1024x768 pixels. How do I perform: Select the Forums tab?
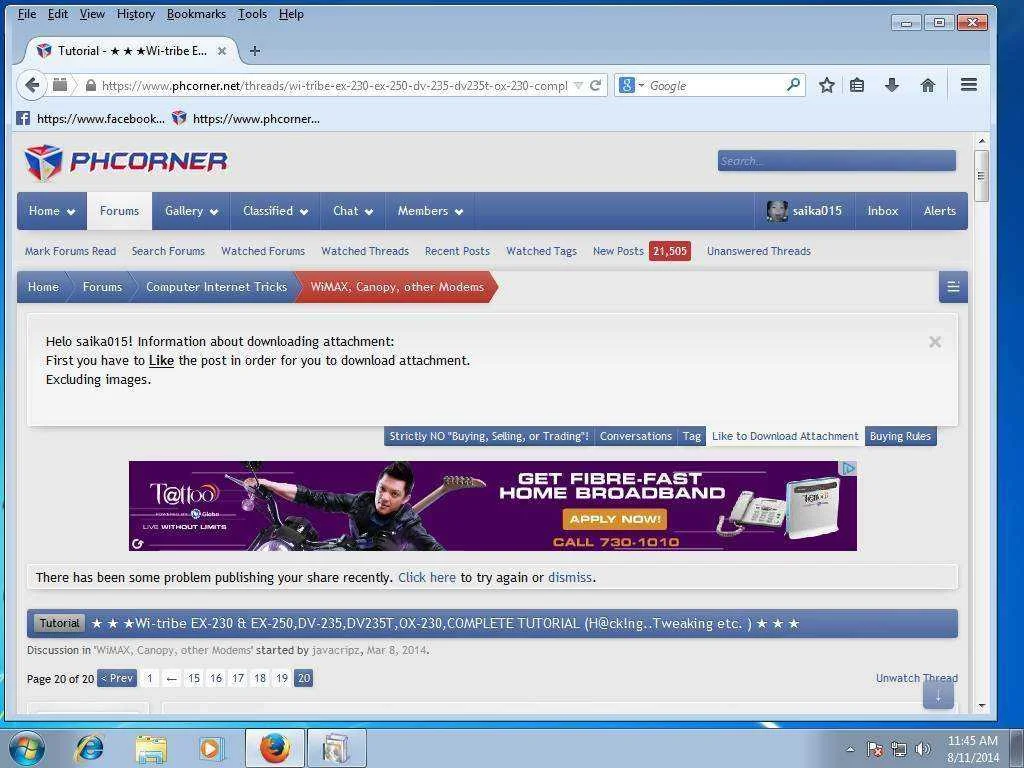click(x=120, y=211)
